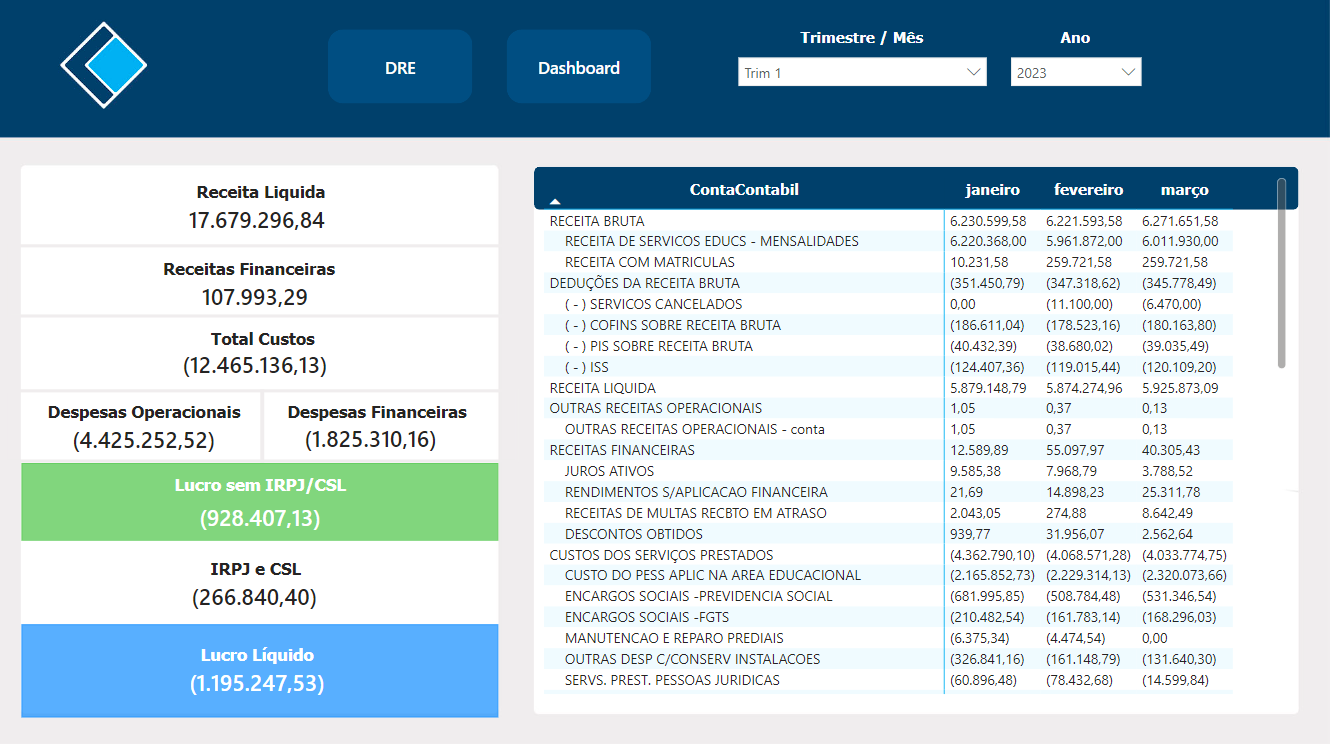This screenshot has height=744, width=1330.
Task: Click fevereiro value 6.221.593,58
Action: (x=1084, y=221)
